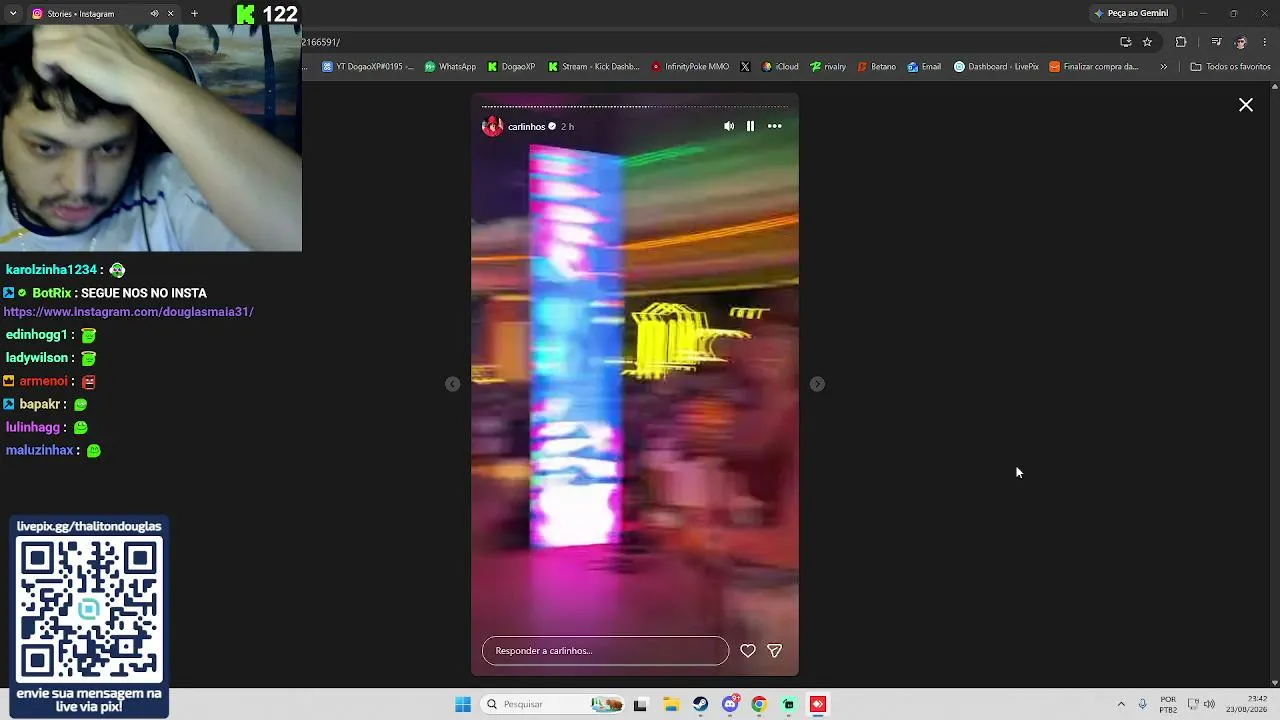Click the story progress bar
1280x720 pixels.
[635, 106]
